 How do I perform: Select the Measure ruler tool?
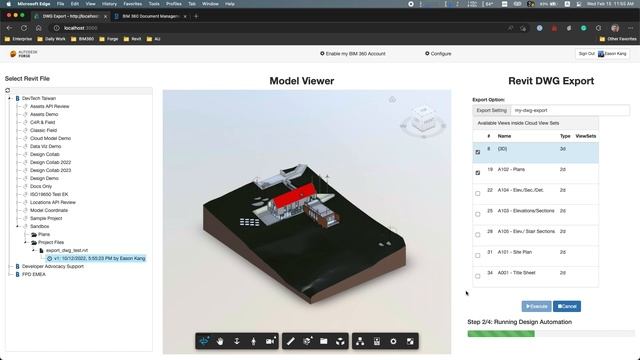291,341
